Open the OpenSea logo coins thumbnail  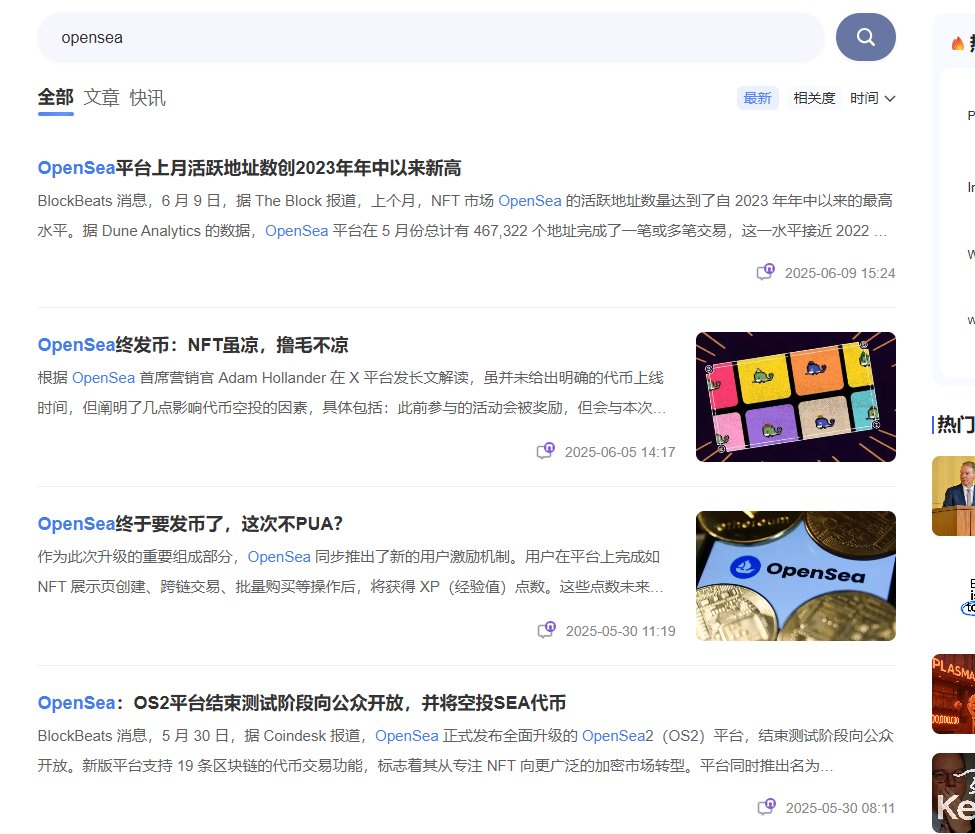(x=795, y=576)
